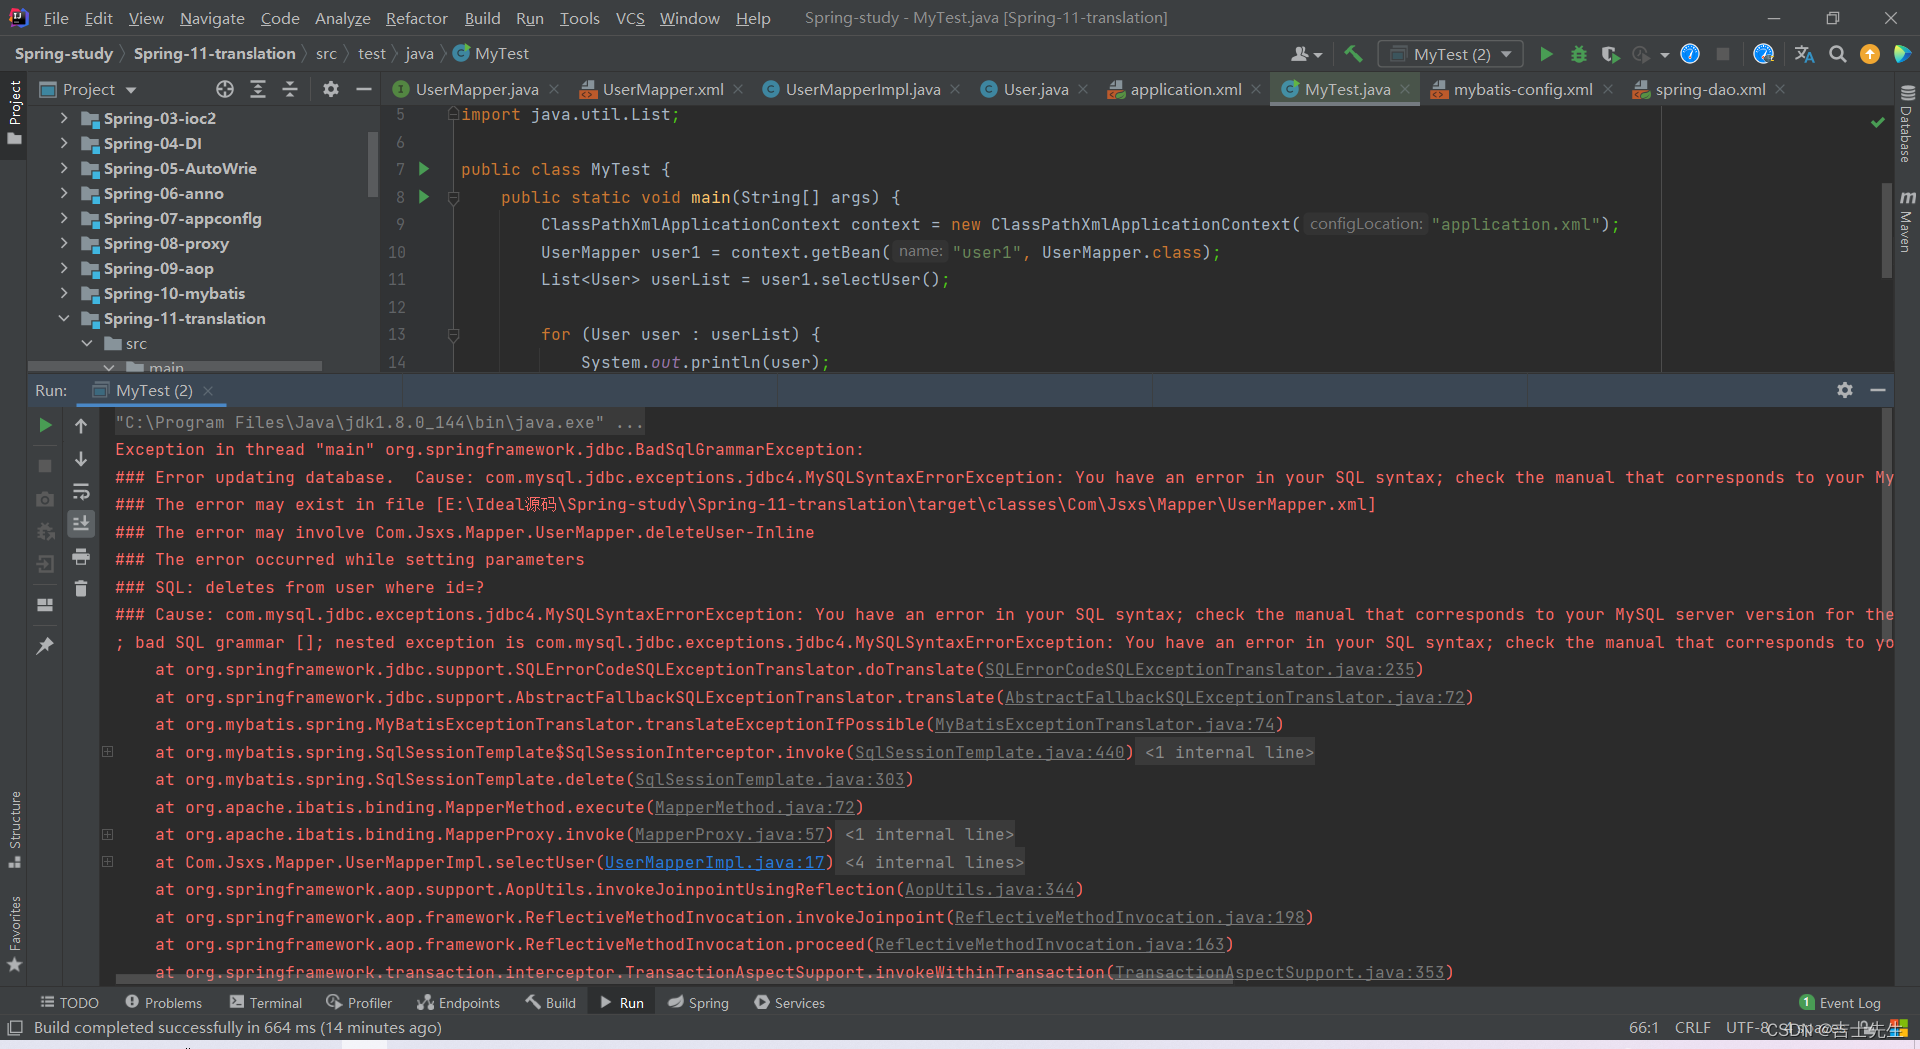Rerun MyTest in the Run panel
Screen dimensions: 1920x1049
click(45, 425)
